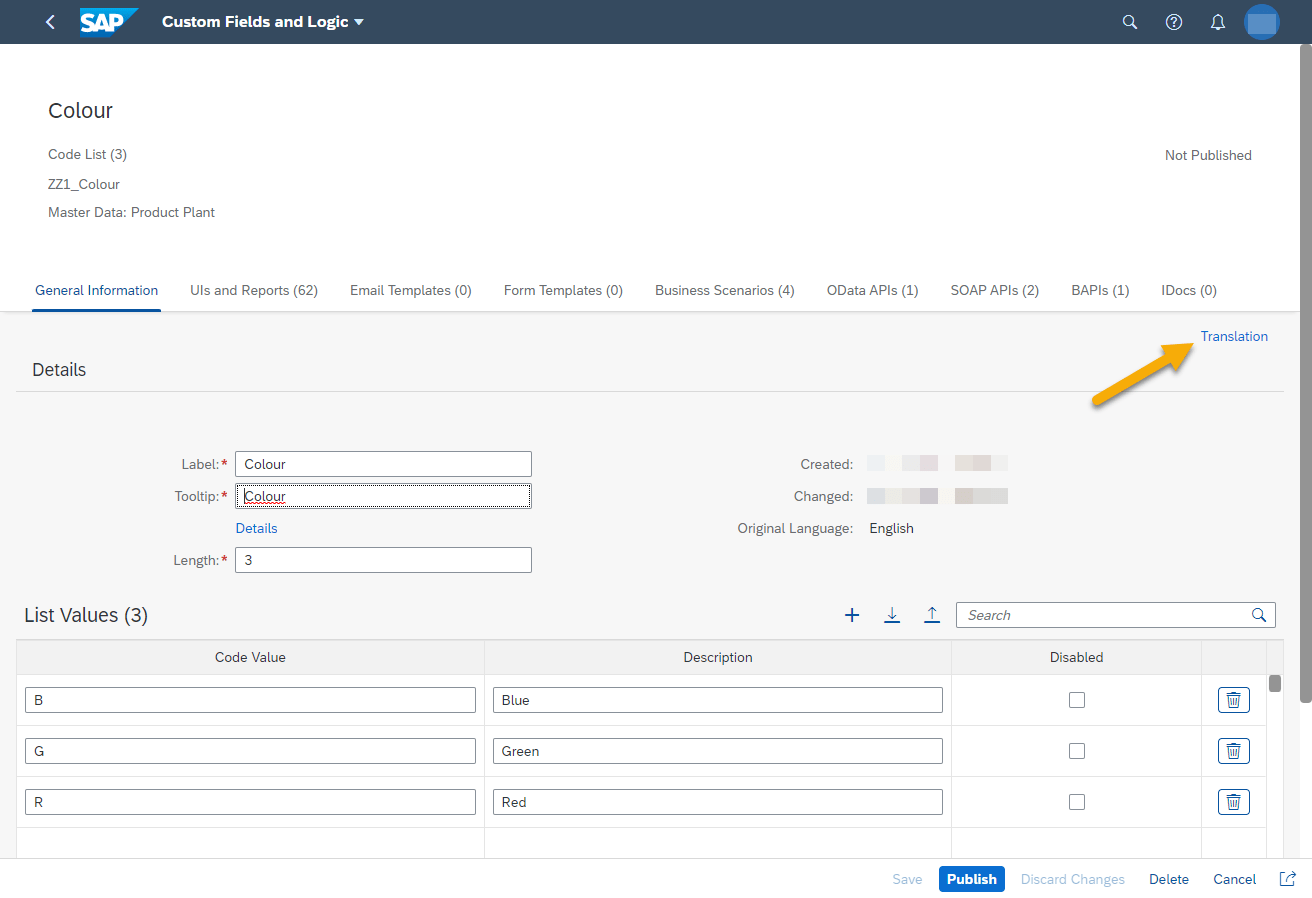Click the Blue description field

tap(718, 700)
